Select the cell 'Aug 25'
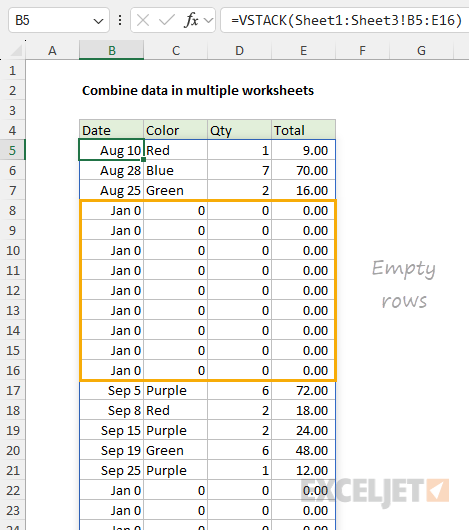The width and height of the screenshot is (469, 530). click(112, 190)
